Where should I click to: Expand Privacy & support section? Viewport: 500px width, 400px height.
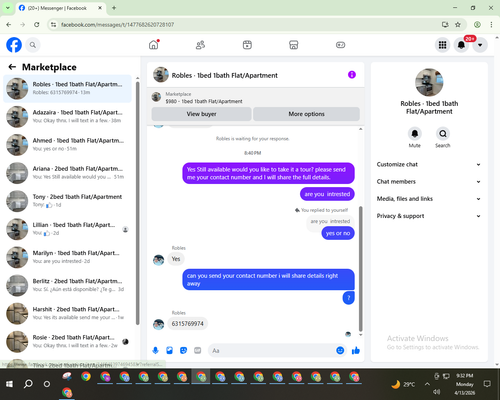pos(429,216)
